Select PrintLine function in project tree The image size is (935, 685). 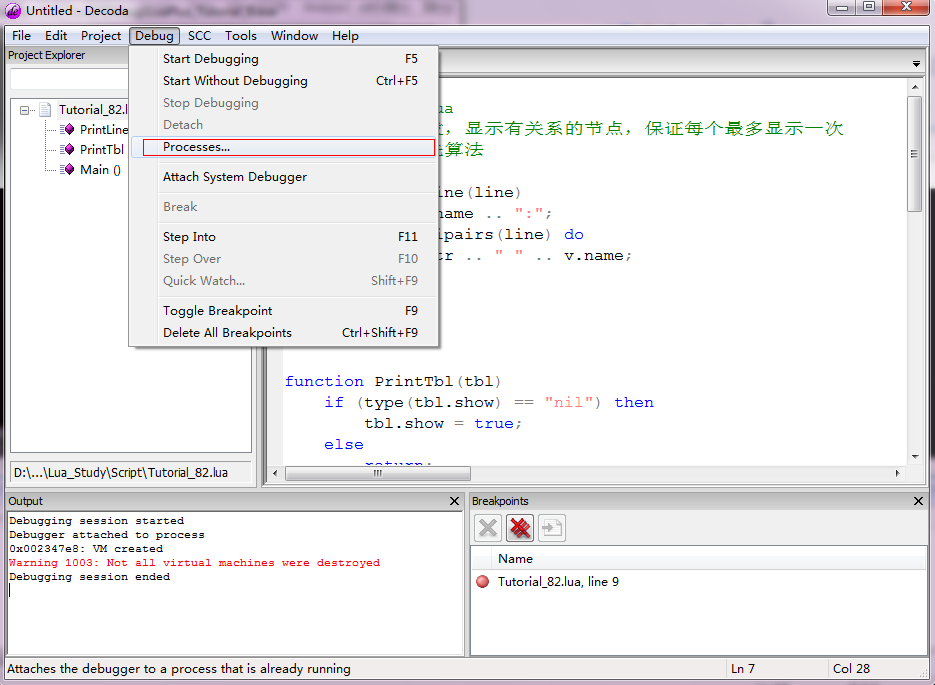click(x=104, y=129)
